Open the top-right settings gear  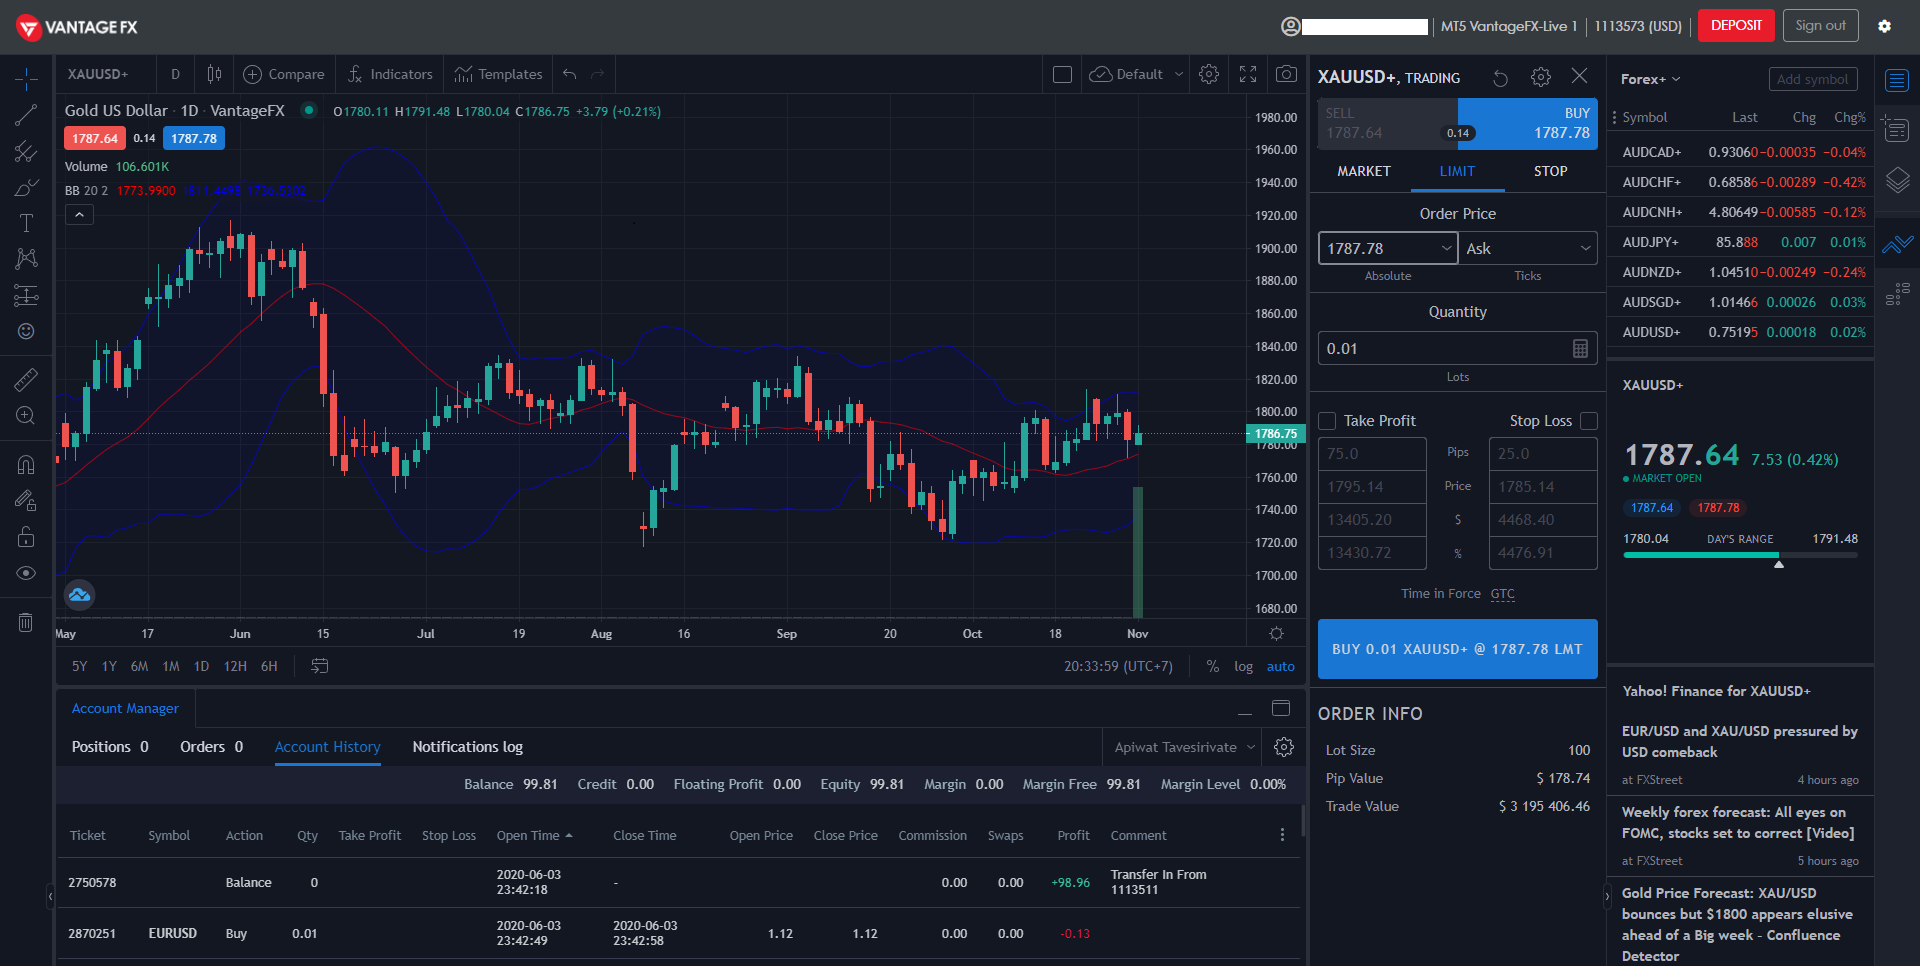[1884, 26]
